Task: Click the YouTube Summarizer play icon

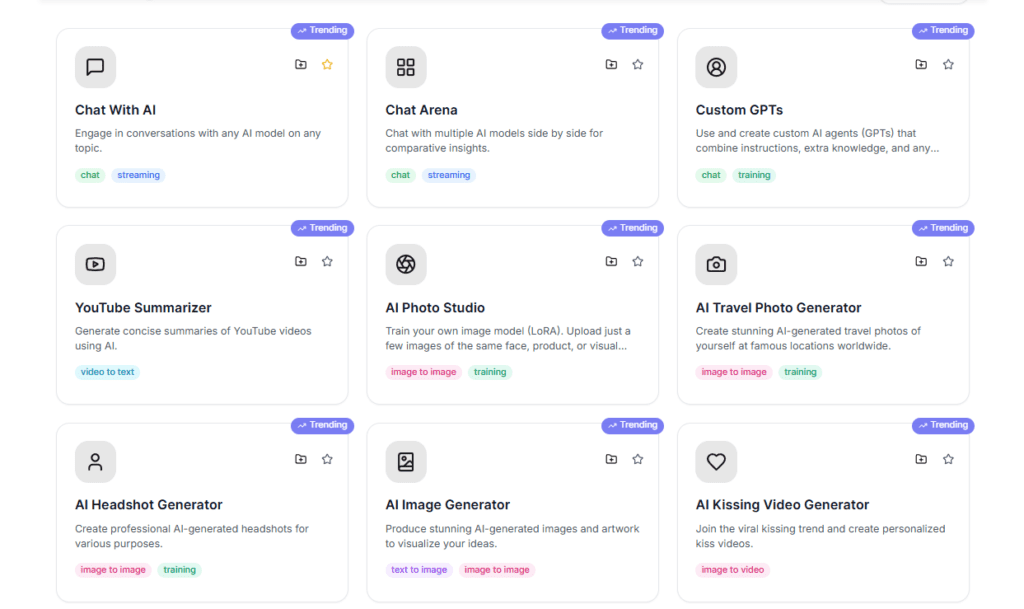Action: coord(95,264)
